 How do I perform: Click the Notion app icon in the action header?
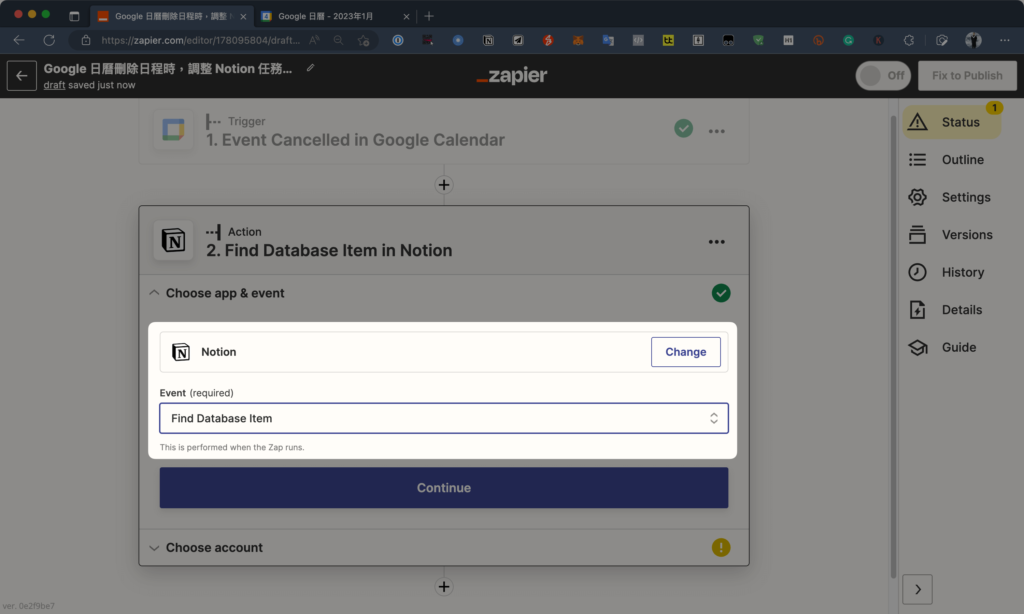click(173, 240)
